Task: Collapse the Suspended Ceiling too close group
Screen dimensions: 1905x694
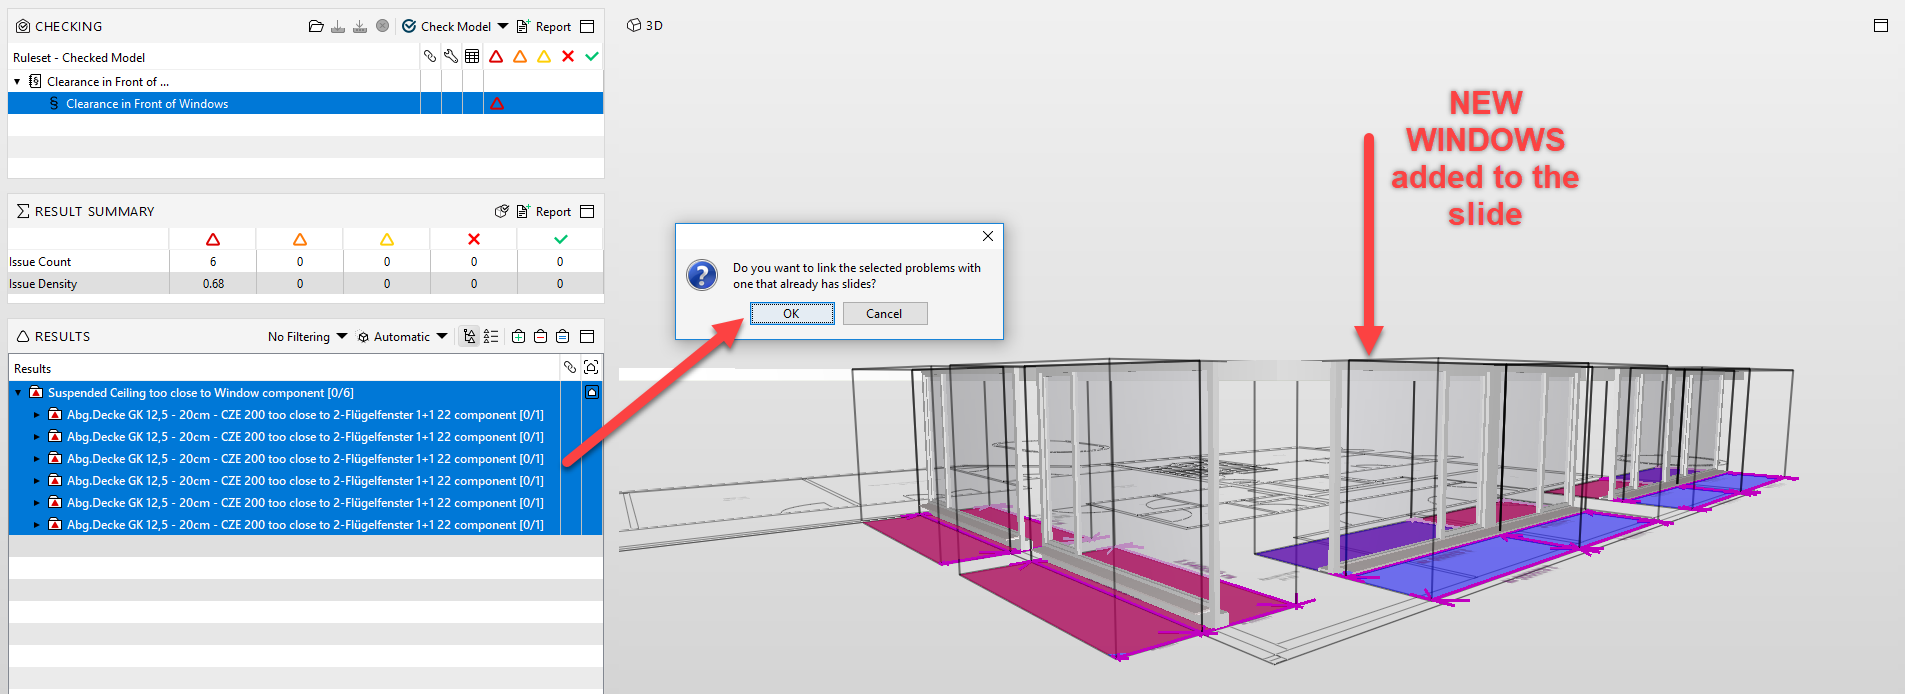Action: (18, 392)
